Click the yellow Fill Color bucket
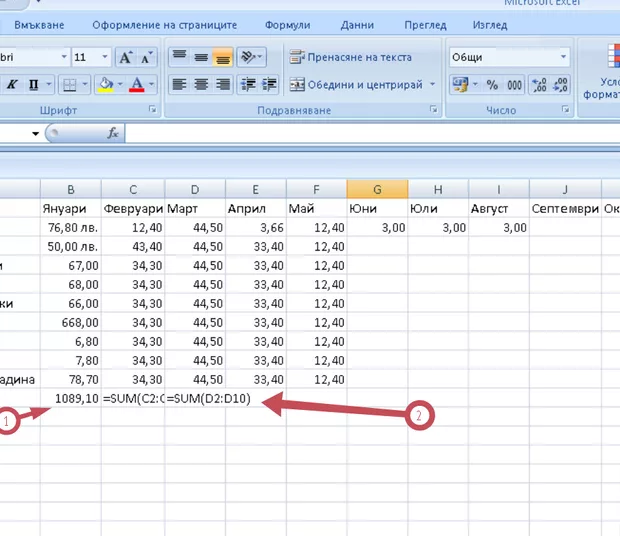This screenshot has height=536, width=620. [x=105, y=85]
